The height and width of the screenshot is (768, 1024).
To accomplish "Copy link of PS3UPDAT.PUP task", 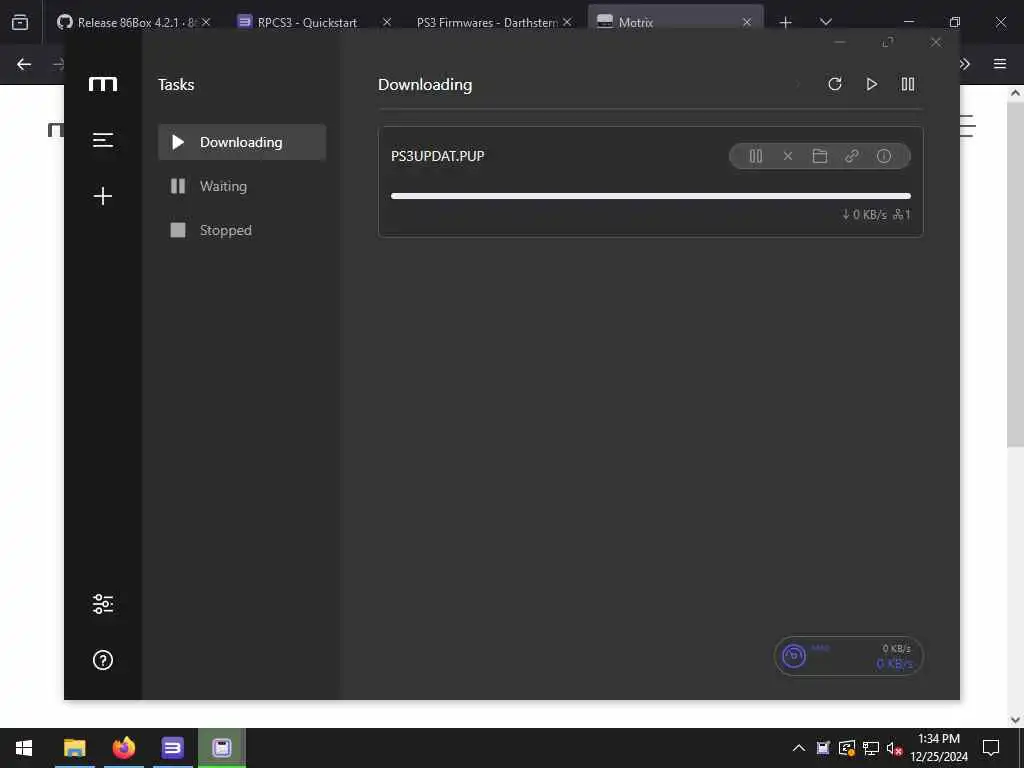I will (x=852, y=156).
